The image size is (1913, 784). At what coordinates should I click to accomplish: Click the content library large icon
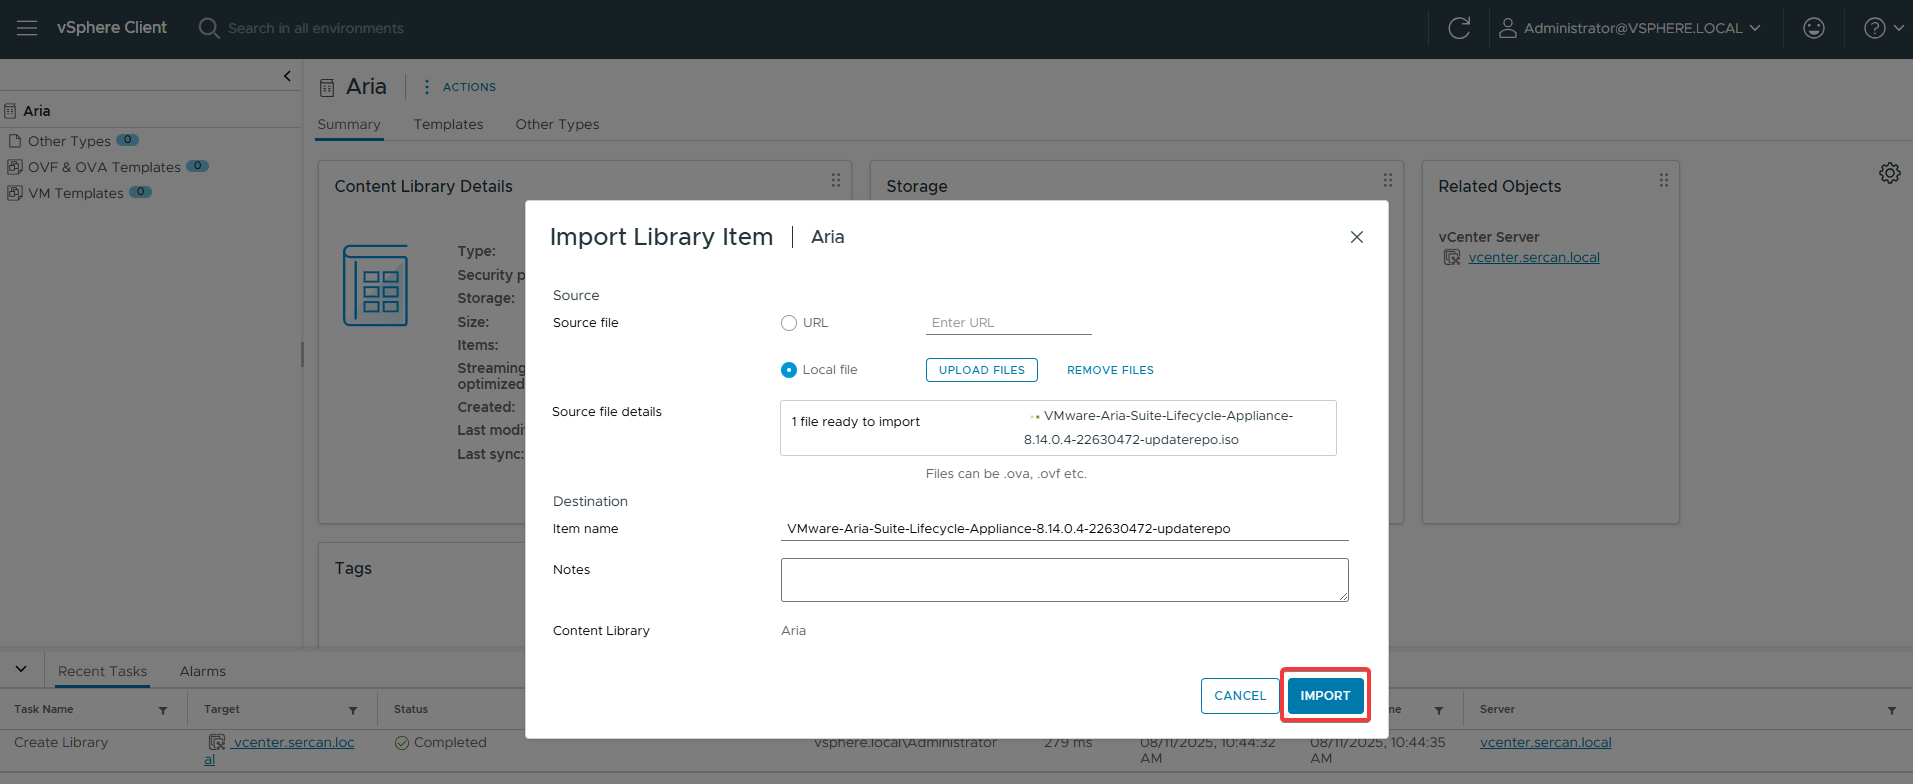tap(375, 285)
